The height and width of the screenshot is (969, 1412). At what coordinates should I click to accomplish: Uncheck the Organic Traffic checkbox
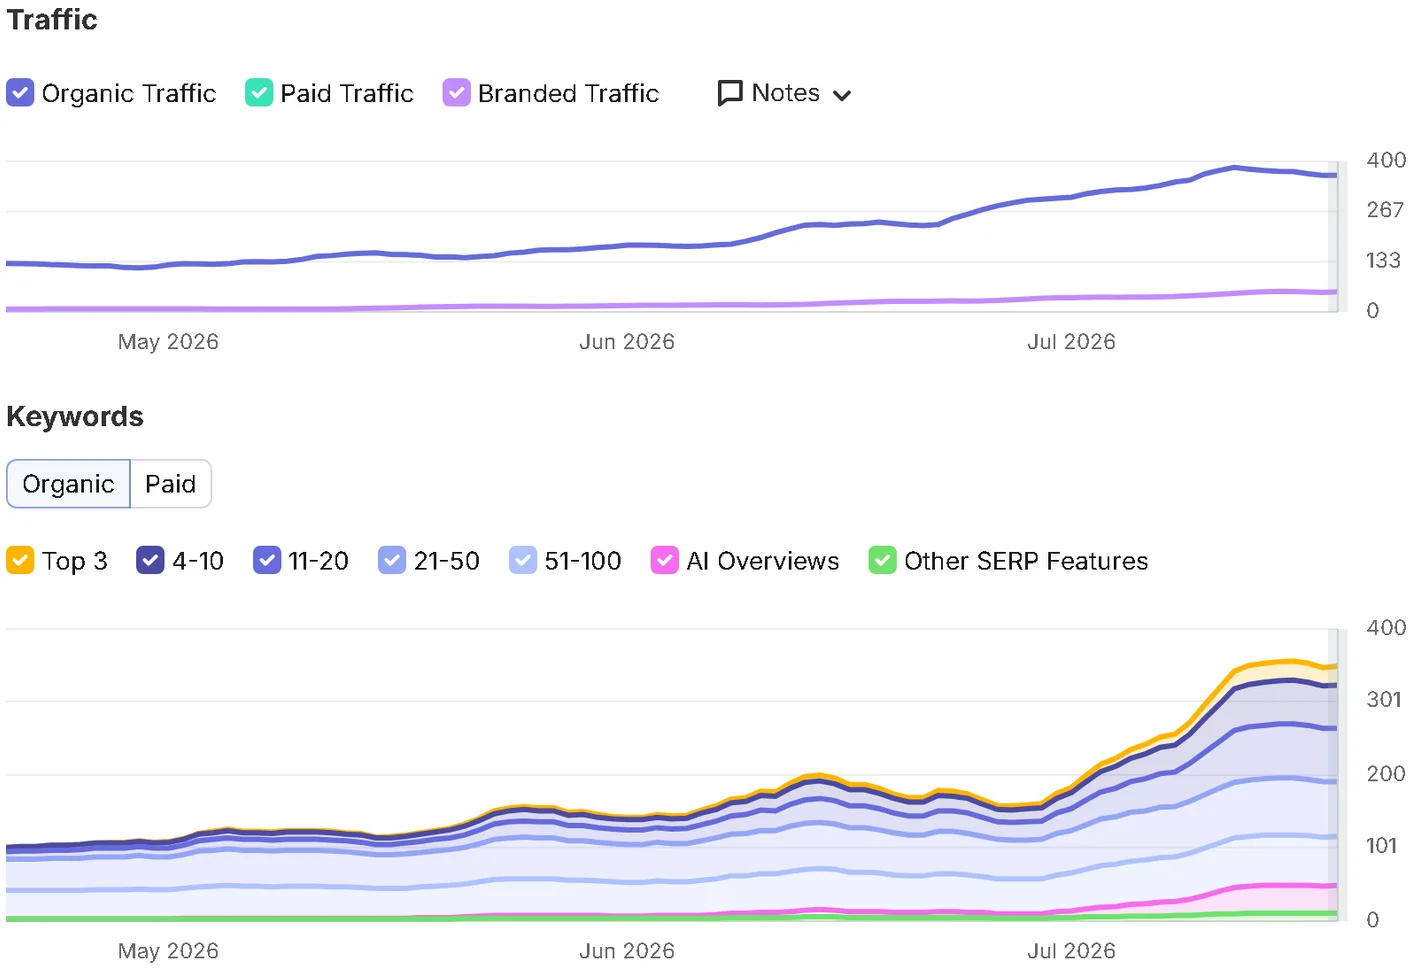(20, 93)
